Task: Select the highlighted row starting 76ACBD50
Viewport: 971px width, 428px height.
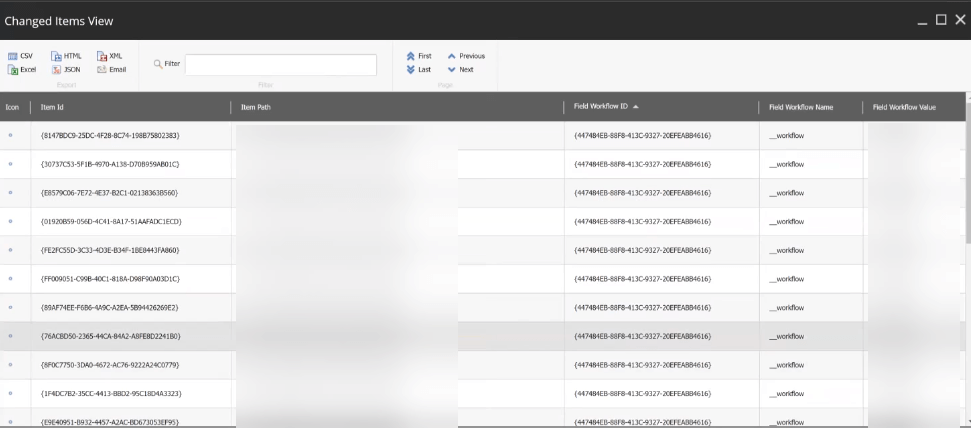Action: click(x=110, y=336)
